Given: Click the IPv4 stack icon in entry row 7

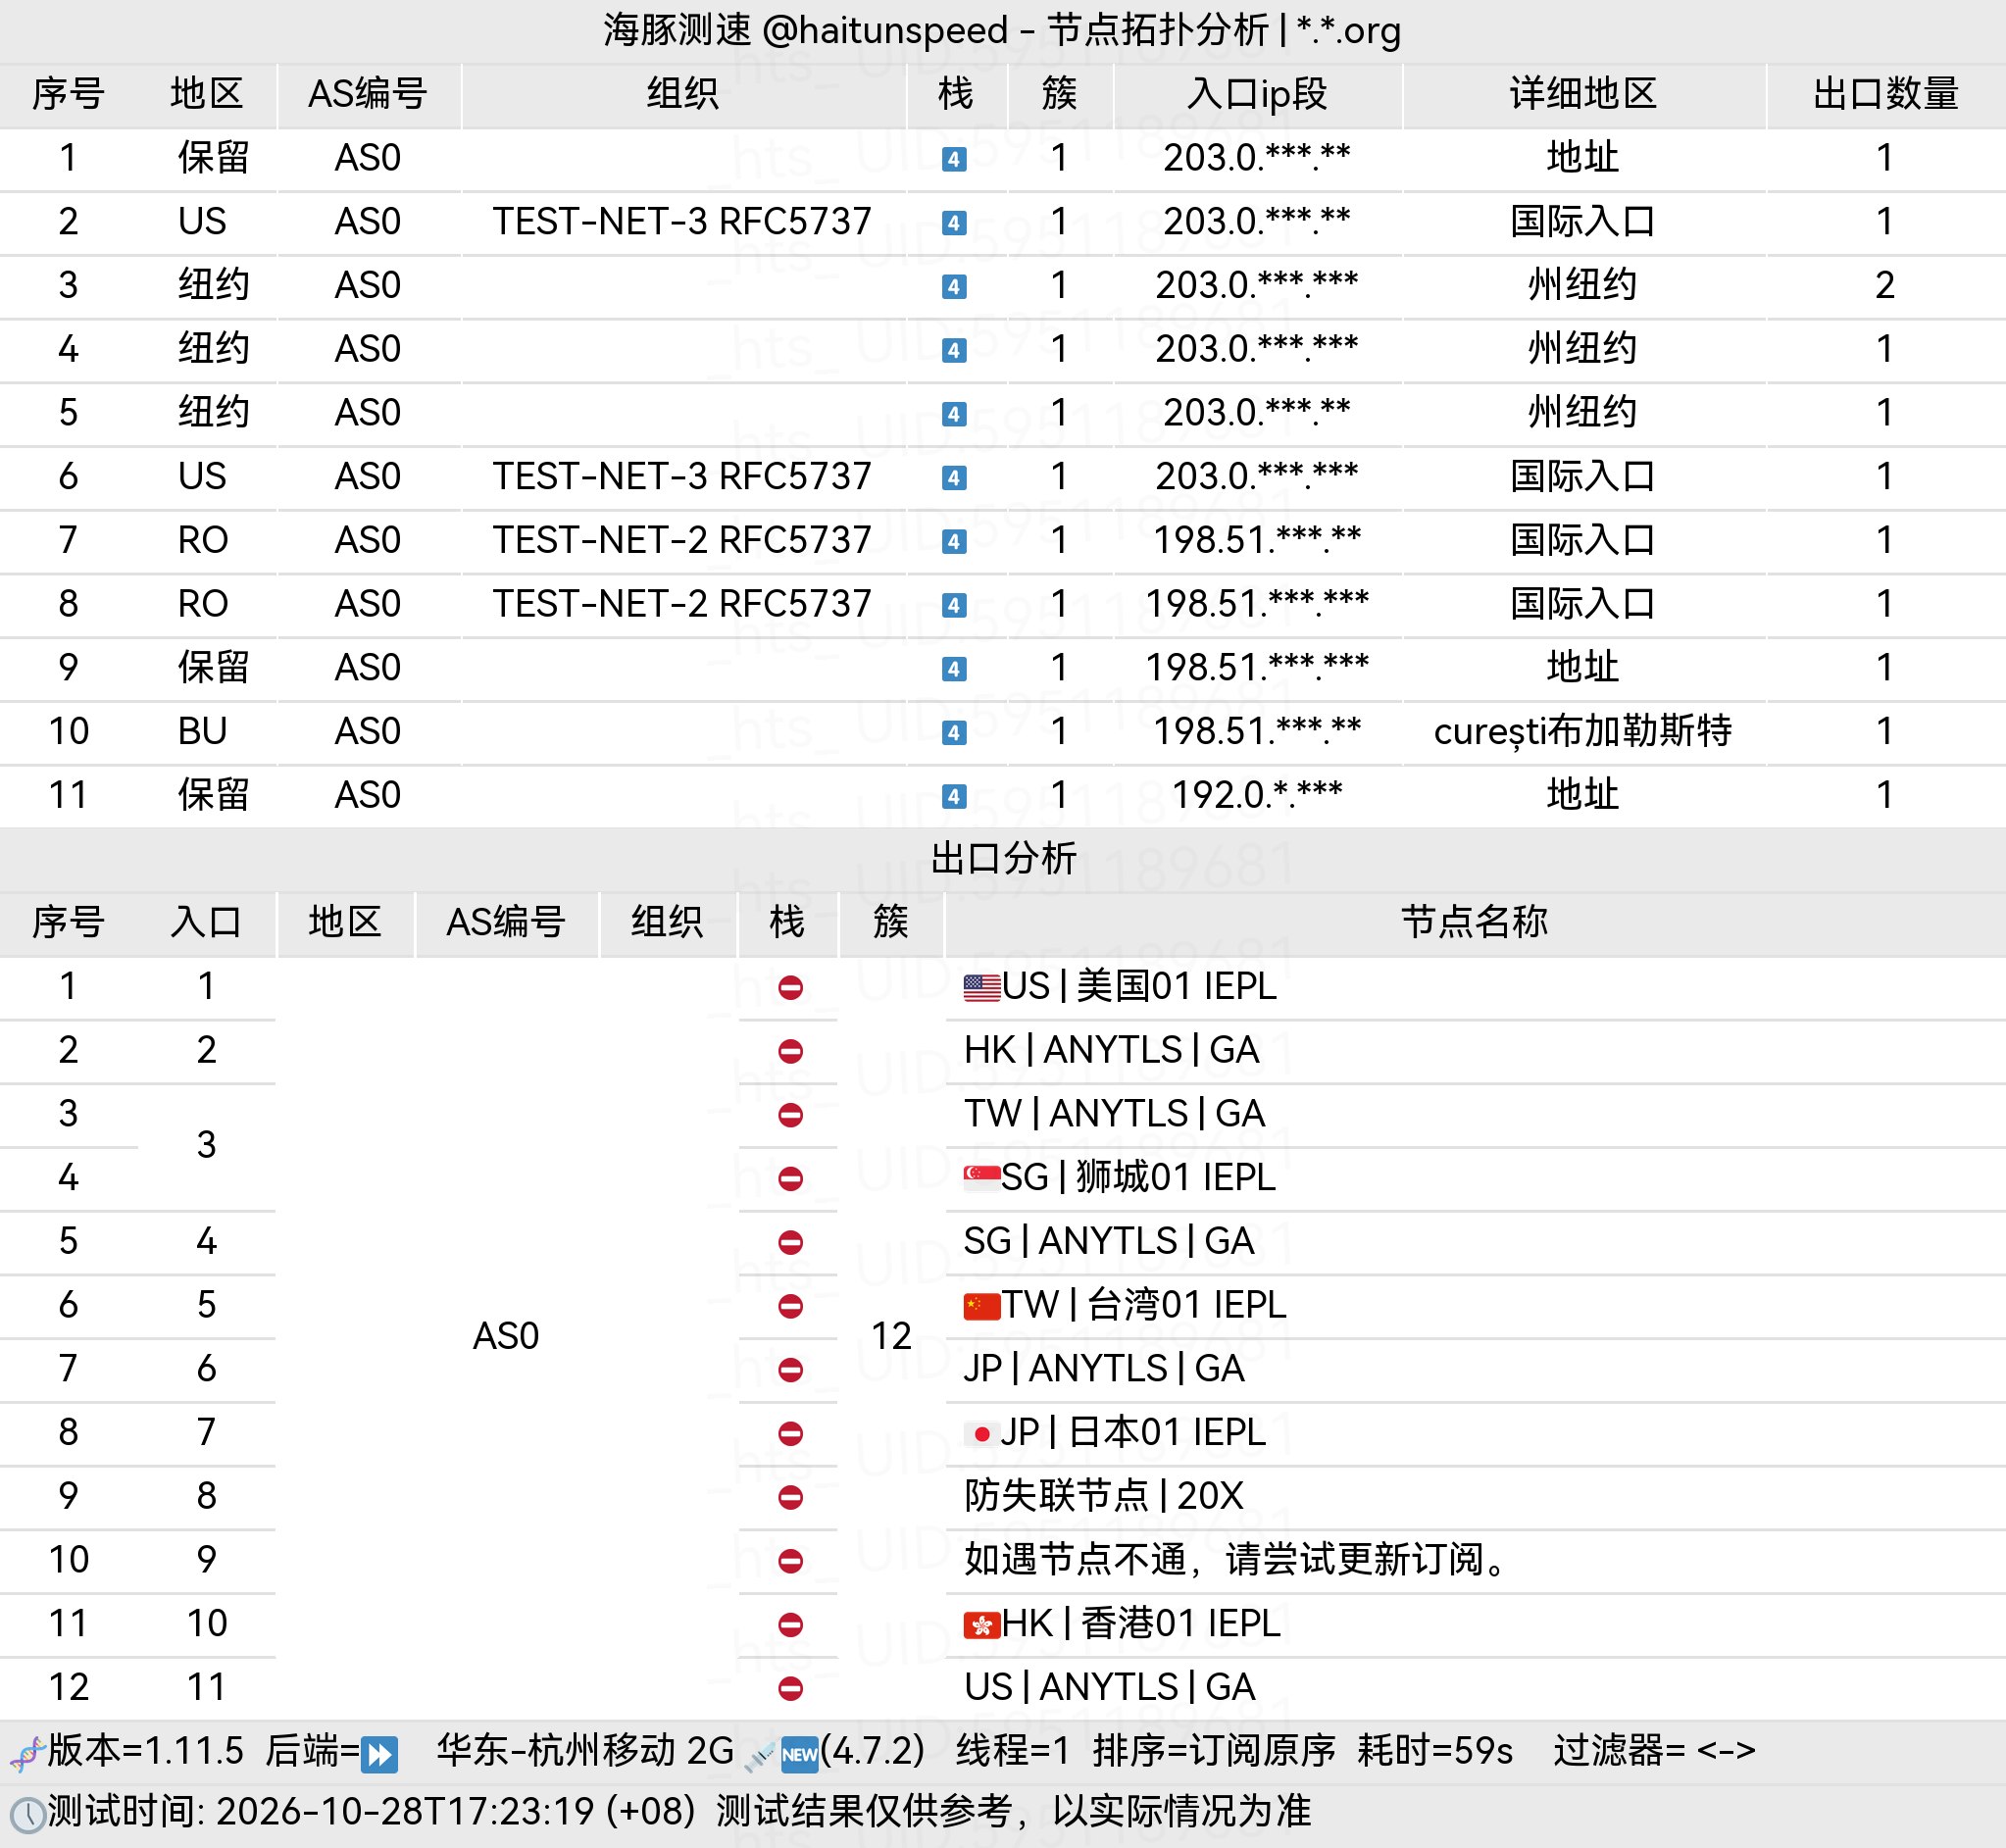Looking at the screenshot, I should [954, 541].
